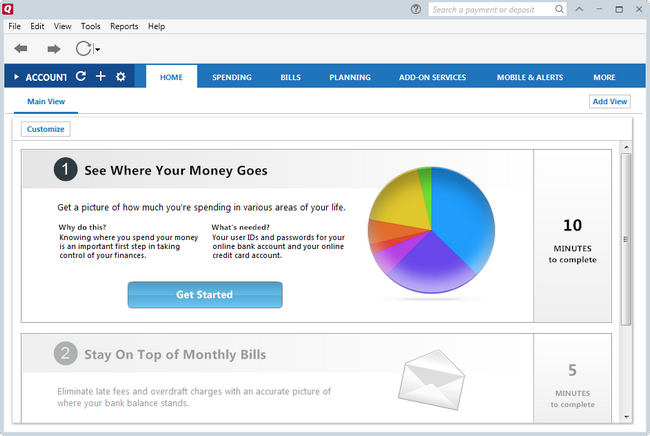650x436 pixels.
Task: Click the 'Why do this?' label
Action: (82, 227)
